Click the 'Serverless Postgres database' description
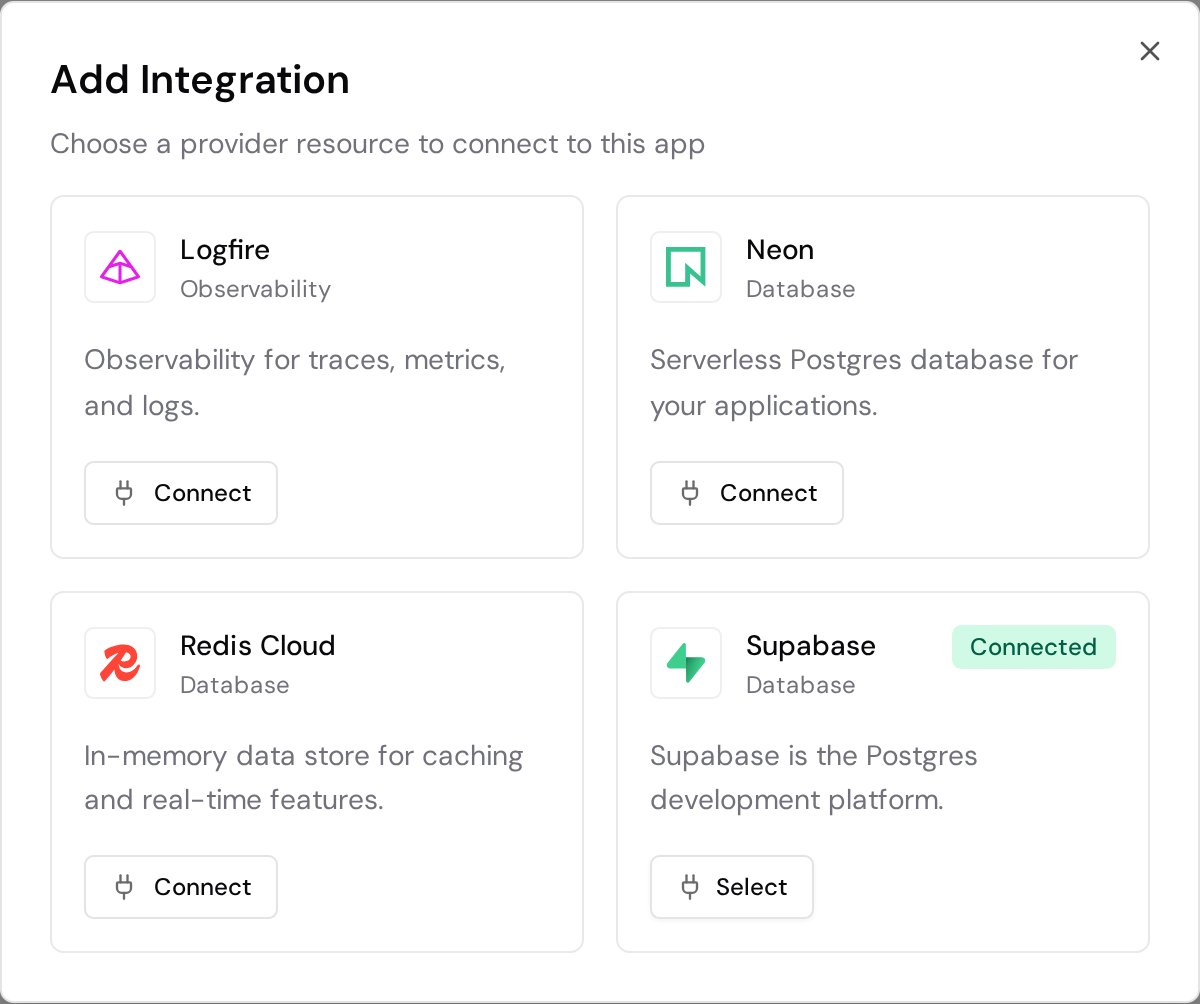 [864, 383]
